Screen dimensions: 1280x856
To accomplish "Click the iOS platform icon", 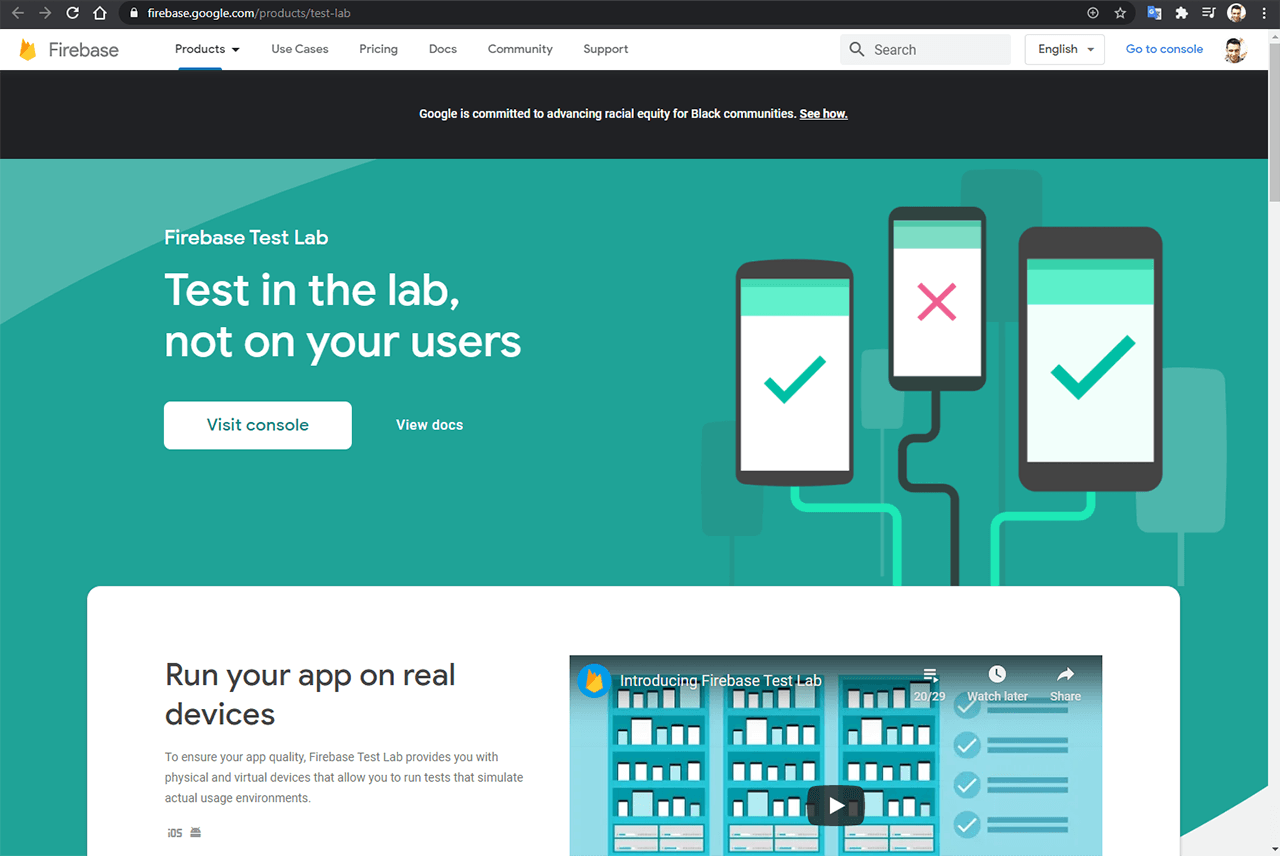I will [x=175, y=832].
